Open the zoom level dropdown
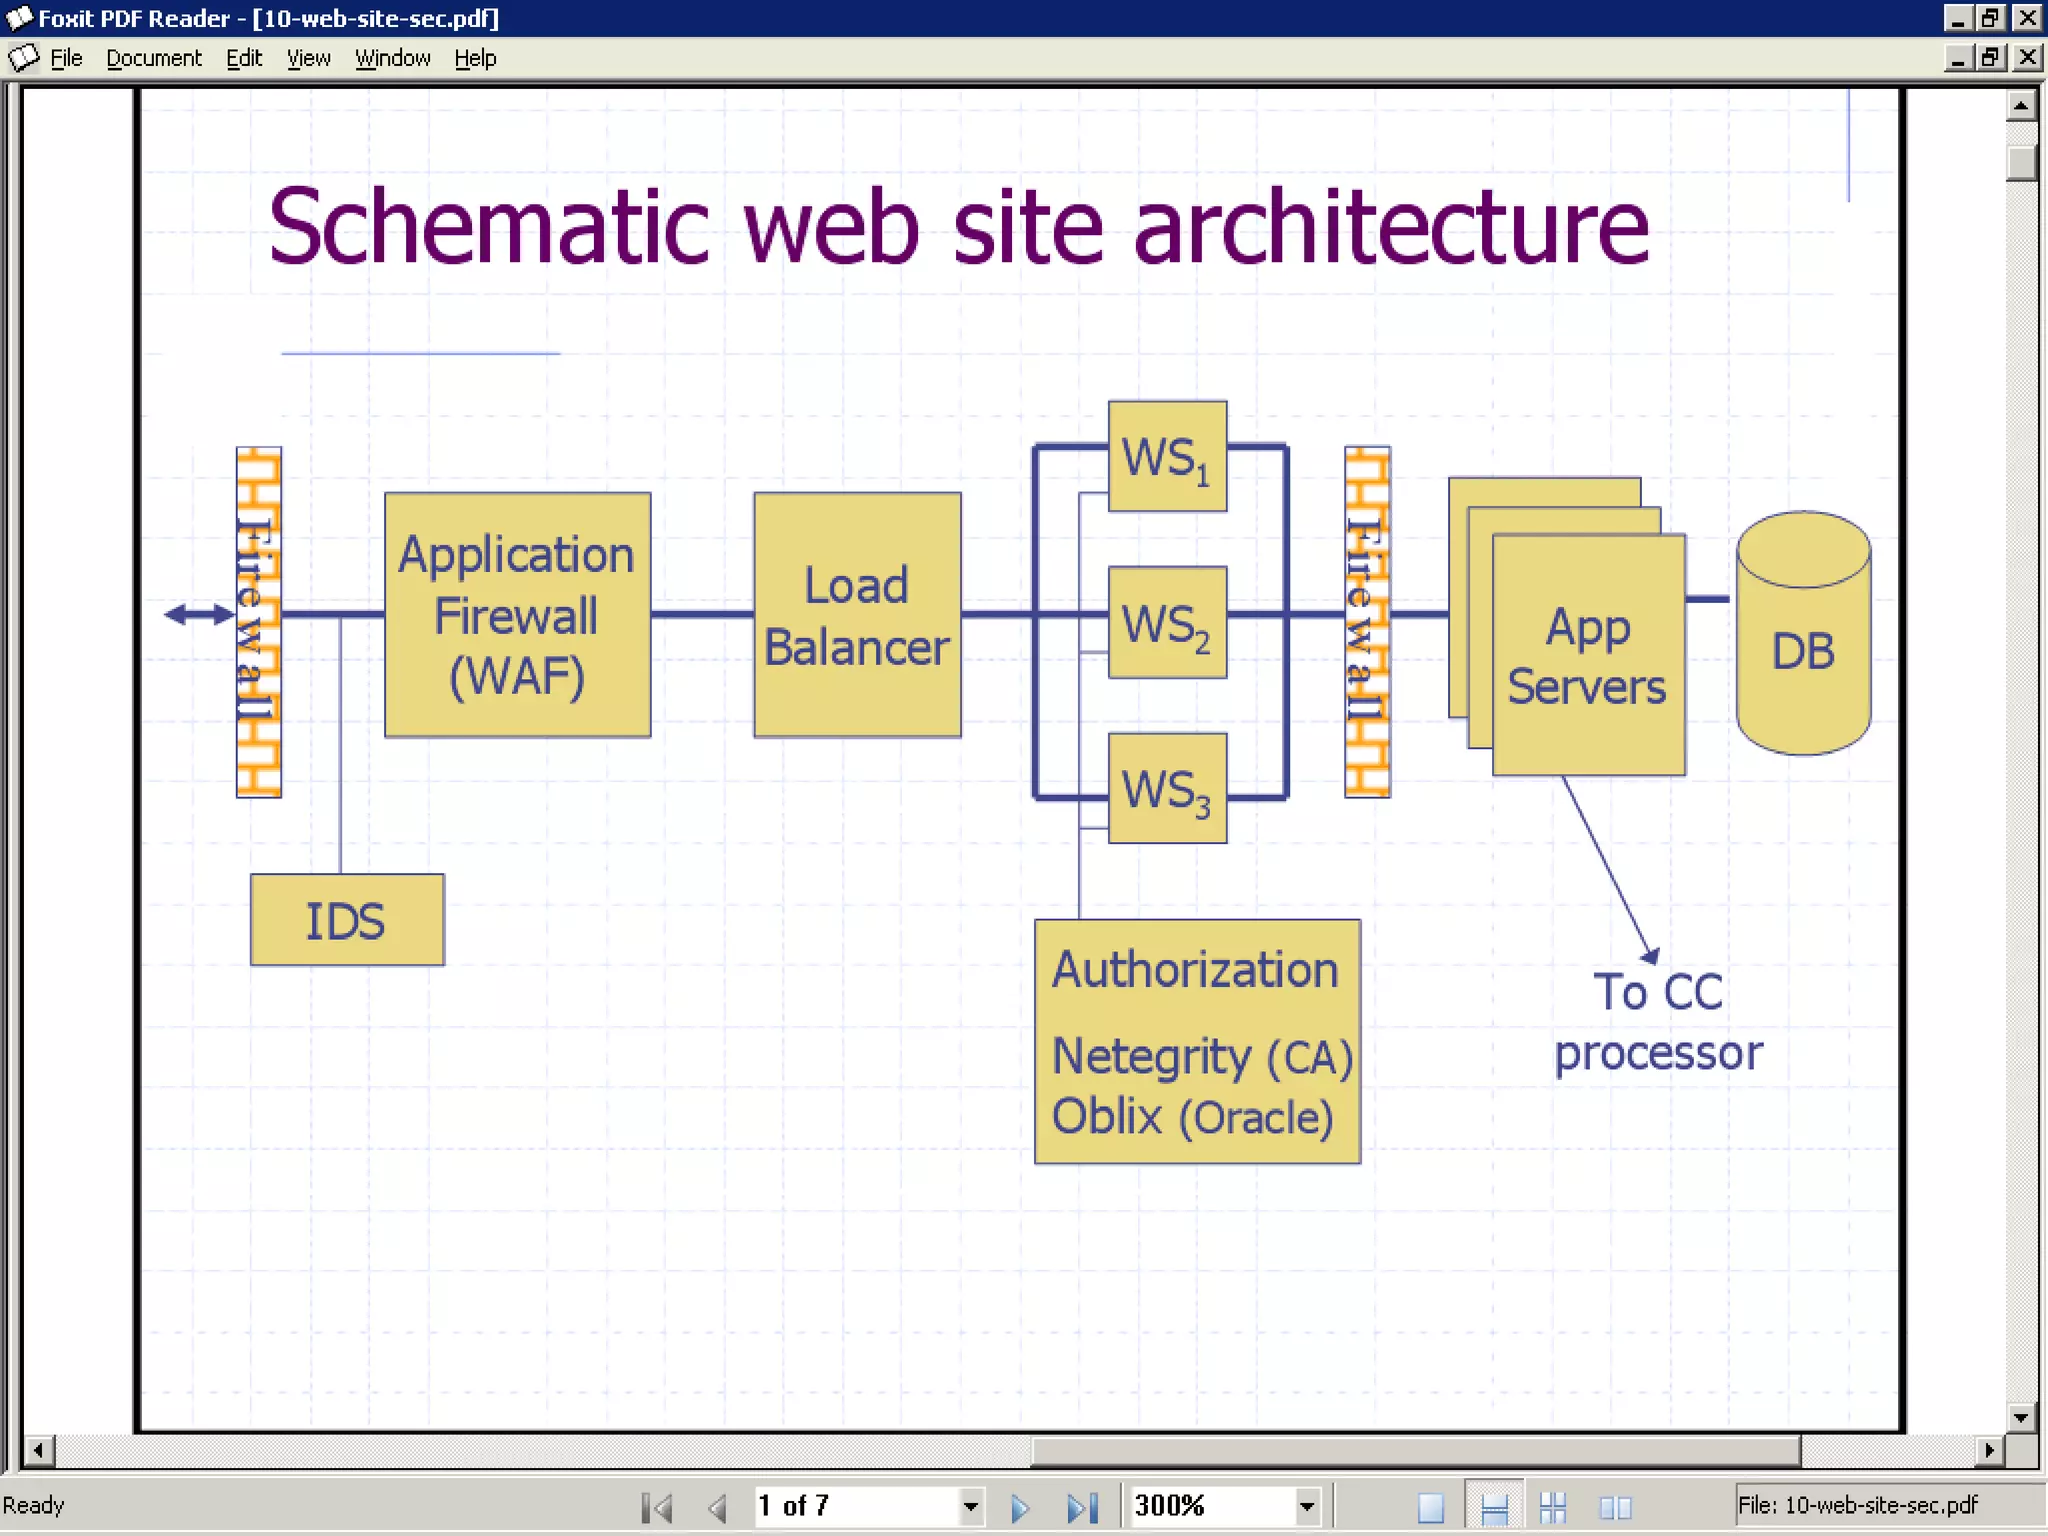Screen dimensions: 2048x1536 click(1306, 1507)
